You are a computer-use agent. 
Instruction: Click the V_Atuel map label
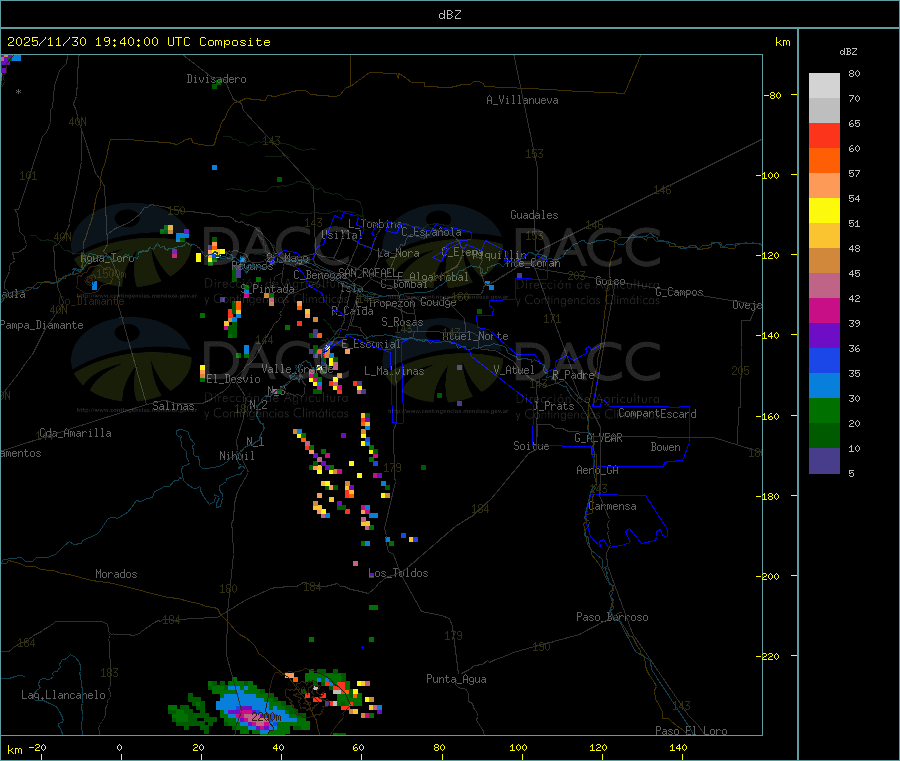(513, 370)
